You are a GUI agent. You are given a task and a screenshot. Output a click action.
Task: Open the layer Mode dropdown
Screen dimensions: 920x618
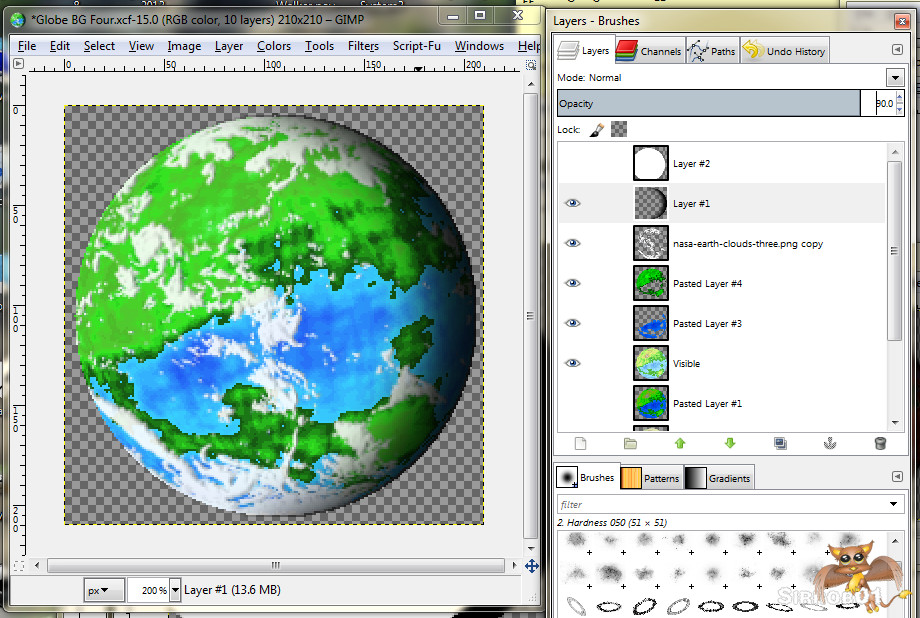(x=894, y=77)
